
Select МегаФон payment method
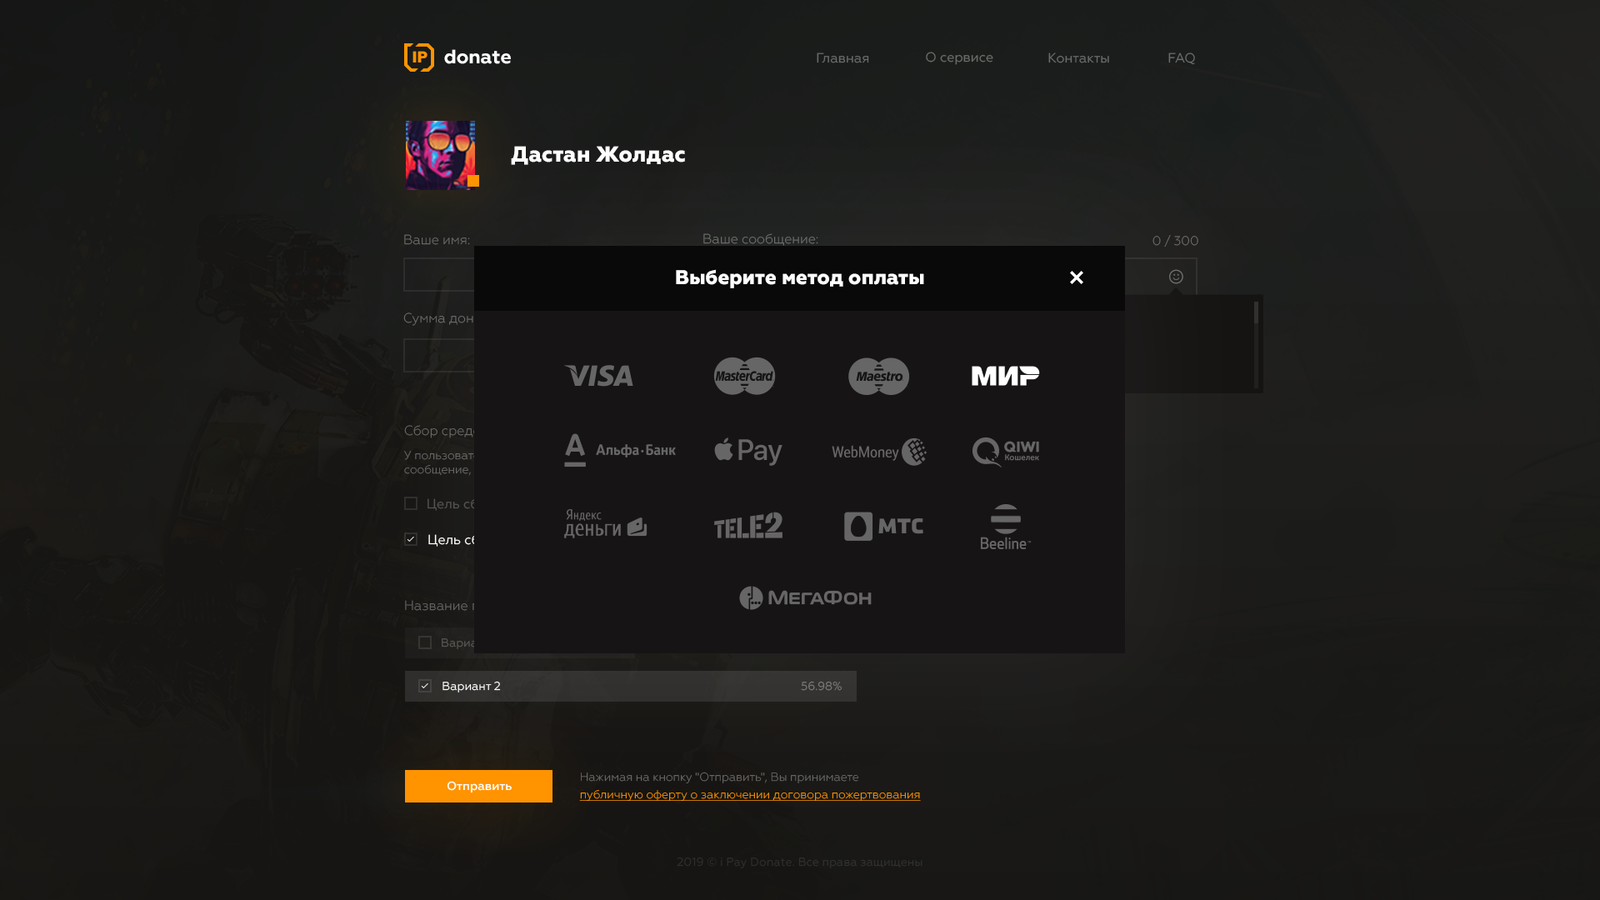click(805, 598)
